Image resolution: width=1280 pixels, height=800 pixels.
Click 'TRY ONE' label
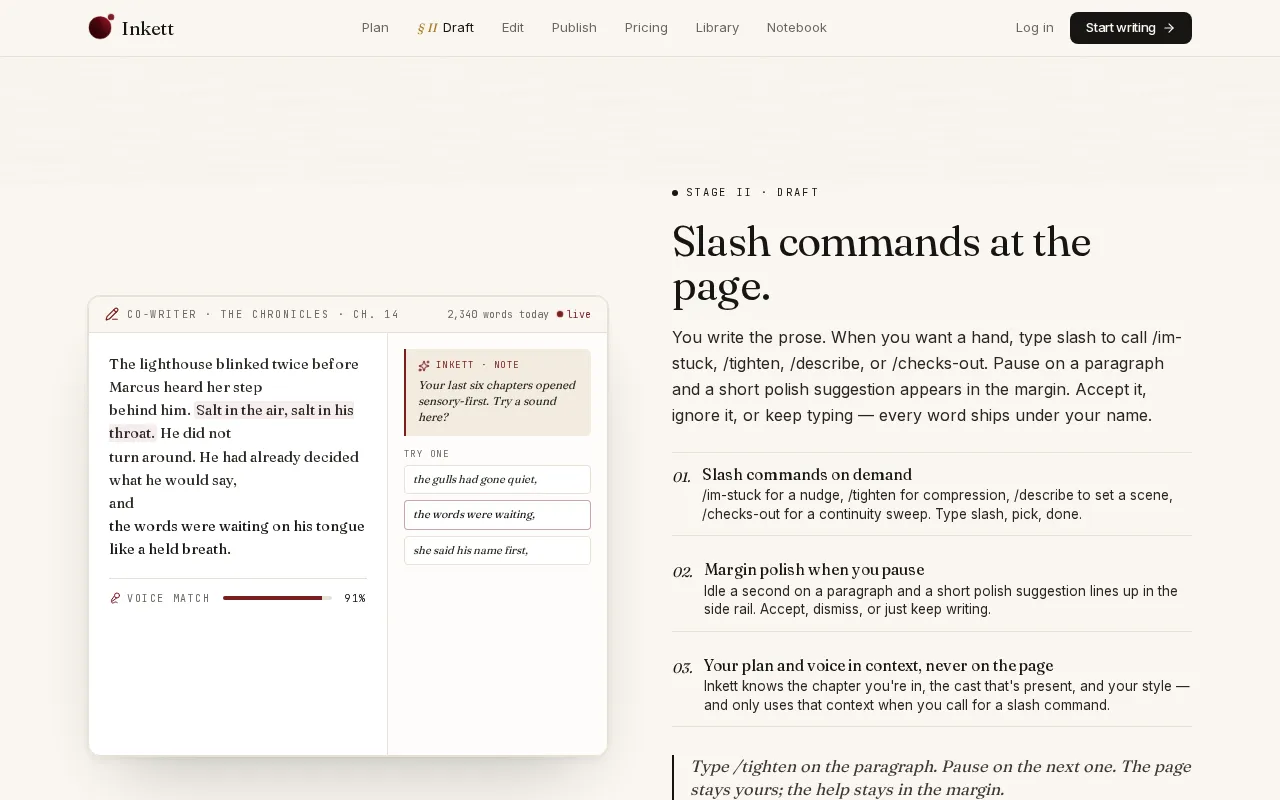coord(427,454)
